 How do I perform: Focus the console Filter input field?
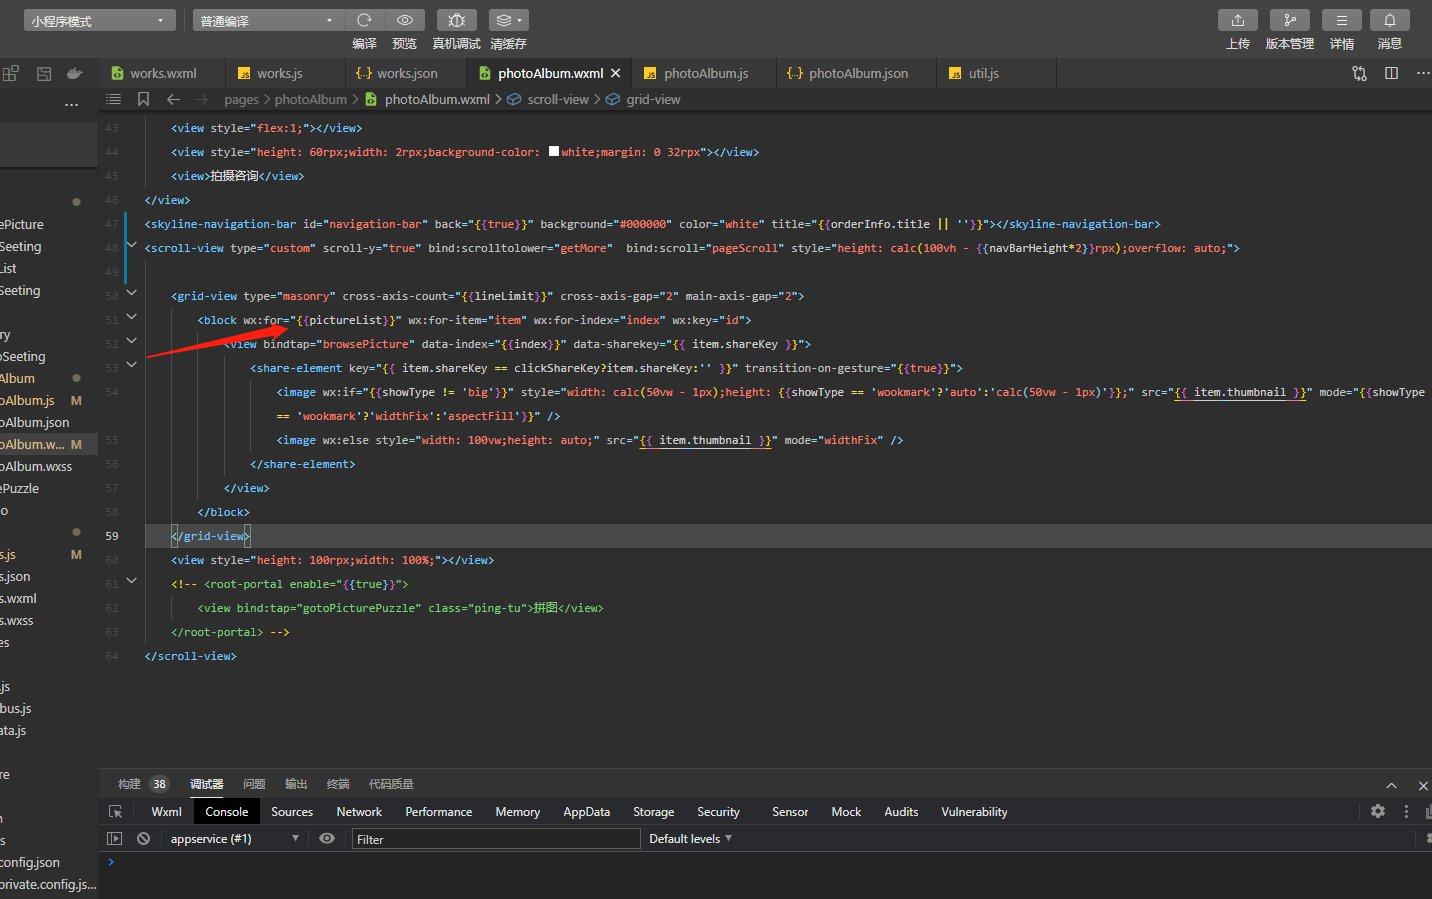point(496,839)
